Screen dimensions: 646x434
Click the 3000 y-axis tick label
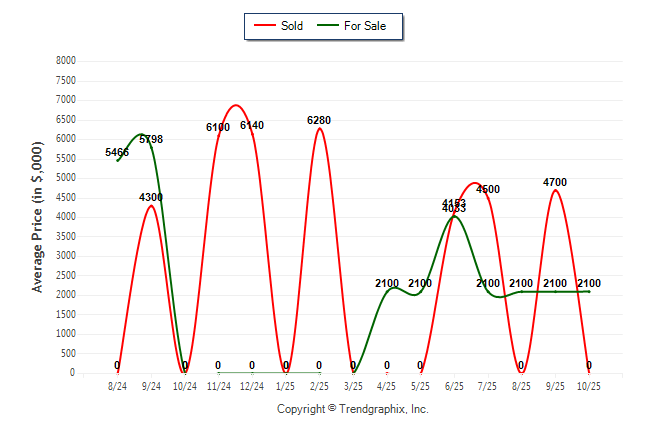tap(65, 256)
